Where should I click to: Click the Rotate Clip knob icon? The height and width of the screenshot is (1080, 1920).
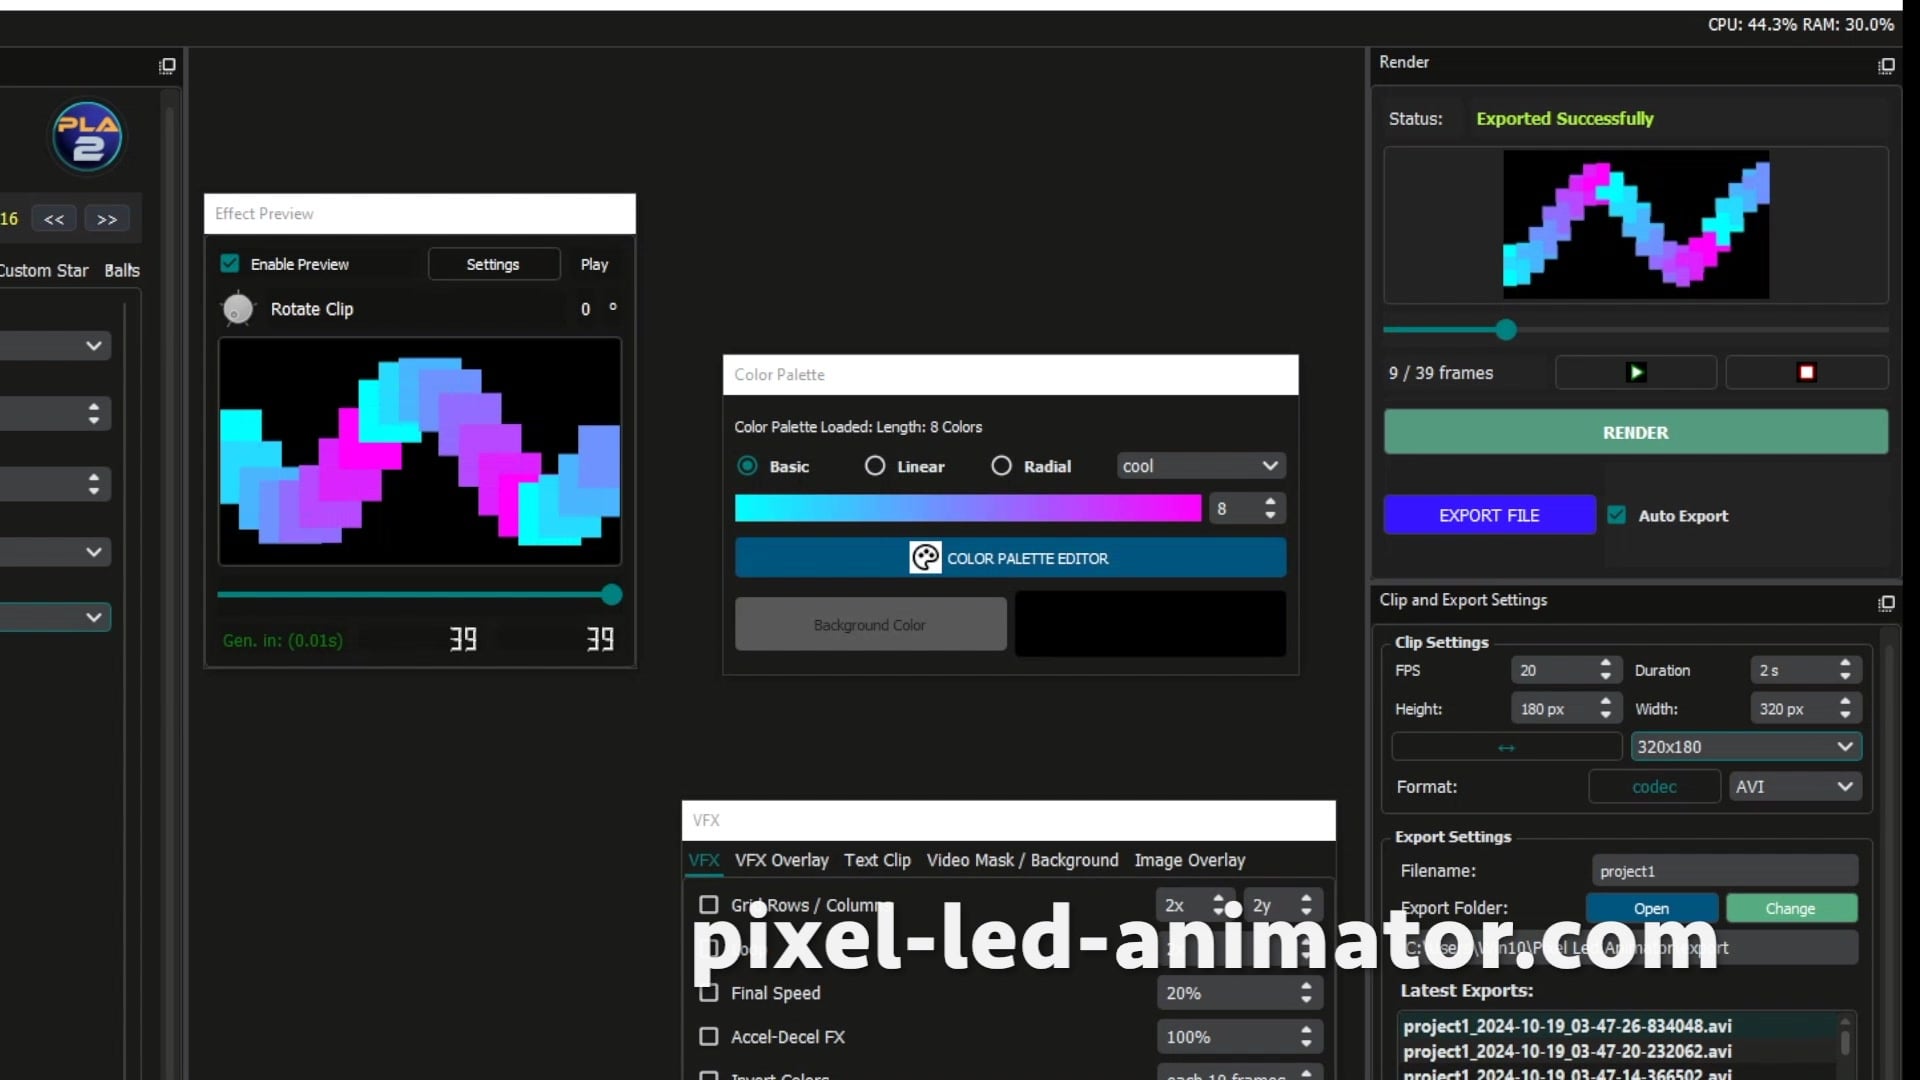coord(237,309)
